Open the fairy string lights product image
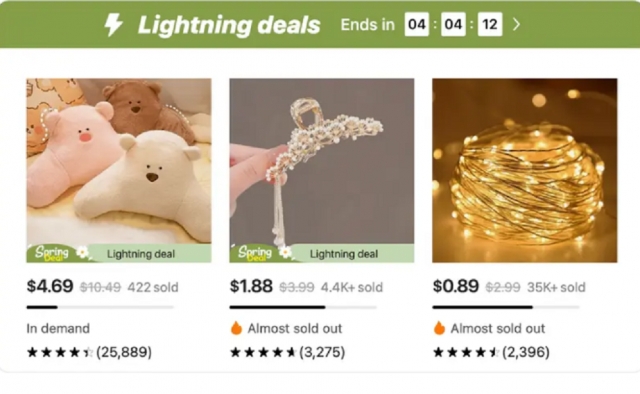The width and height of the screenshot is (640, 394). [524, 170]
